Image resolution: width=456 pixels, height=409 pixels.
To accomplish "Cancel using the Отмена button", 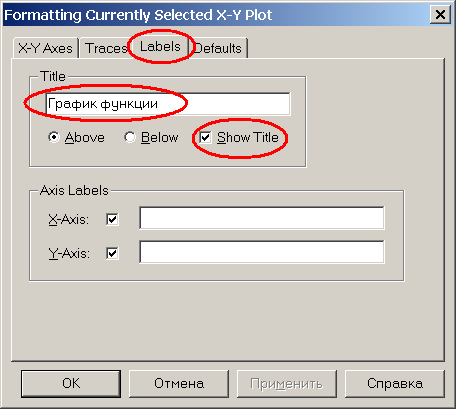I will 179,384.
